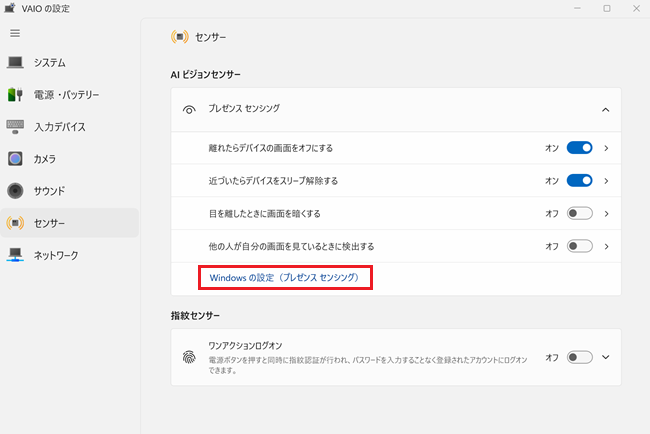Enable ワンアクションログオン toggle
Image resolution: width=650 pixels, height=434 pixels.
tap(580, 357)
